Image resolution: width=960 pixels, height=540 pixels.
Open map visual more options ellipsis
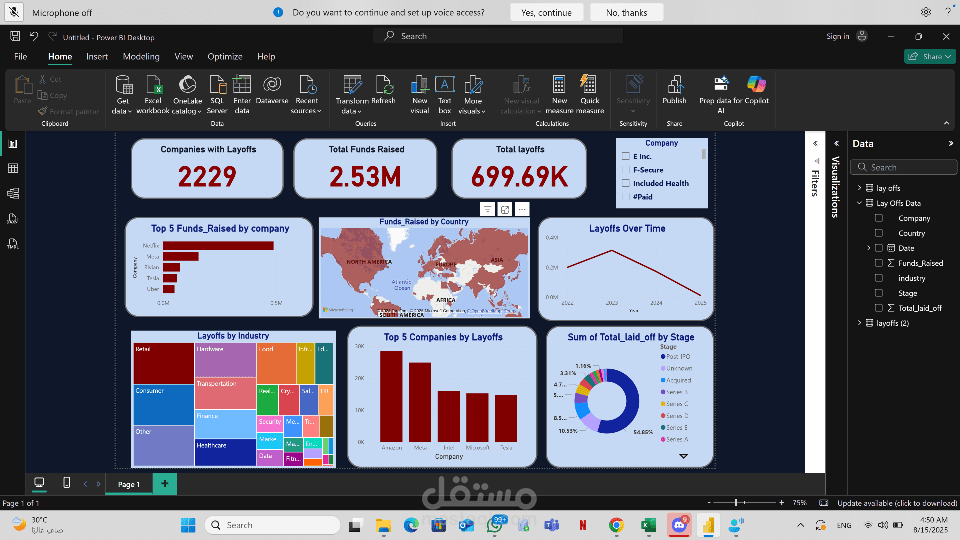(522, 209)
